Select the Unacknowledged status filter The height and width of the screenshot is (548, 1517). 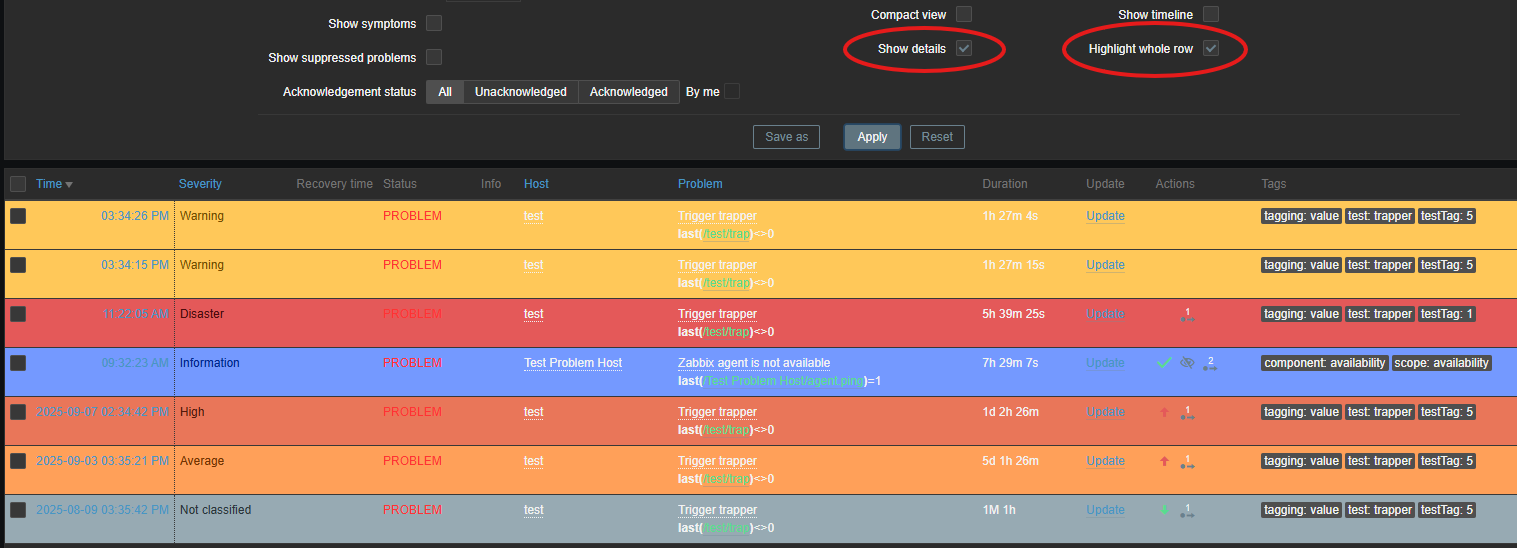tap(520, 92)
